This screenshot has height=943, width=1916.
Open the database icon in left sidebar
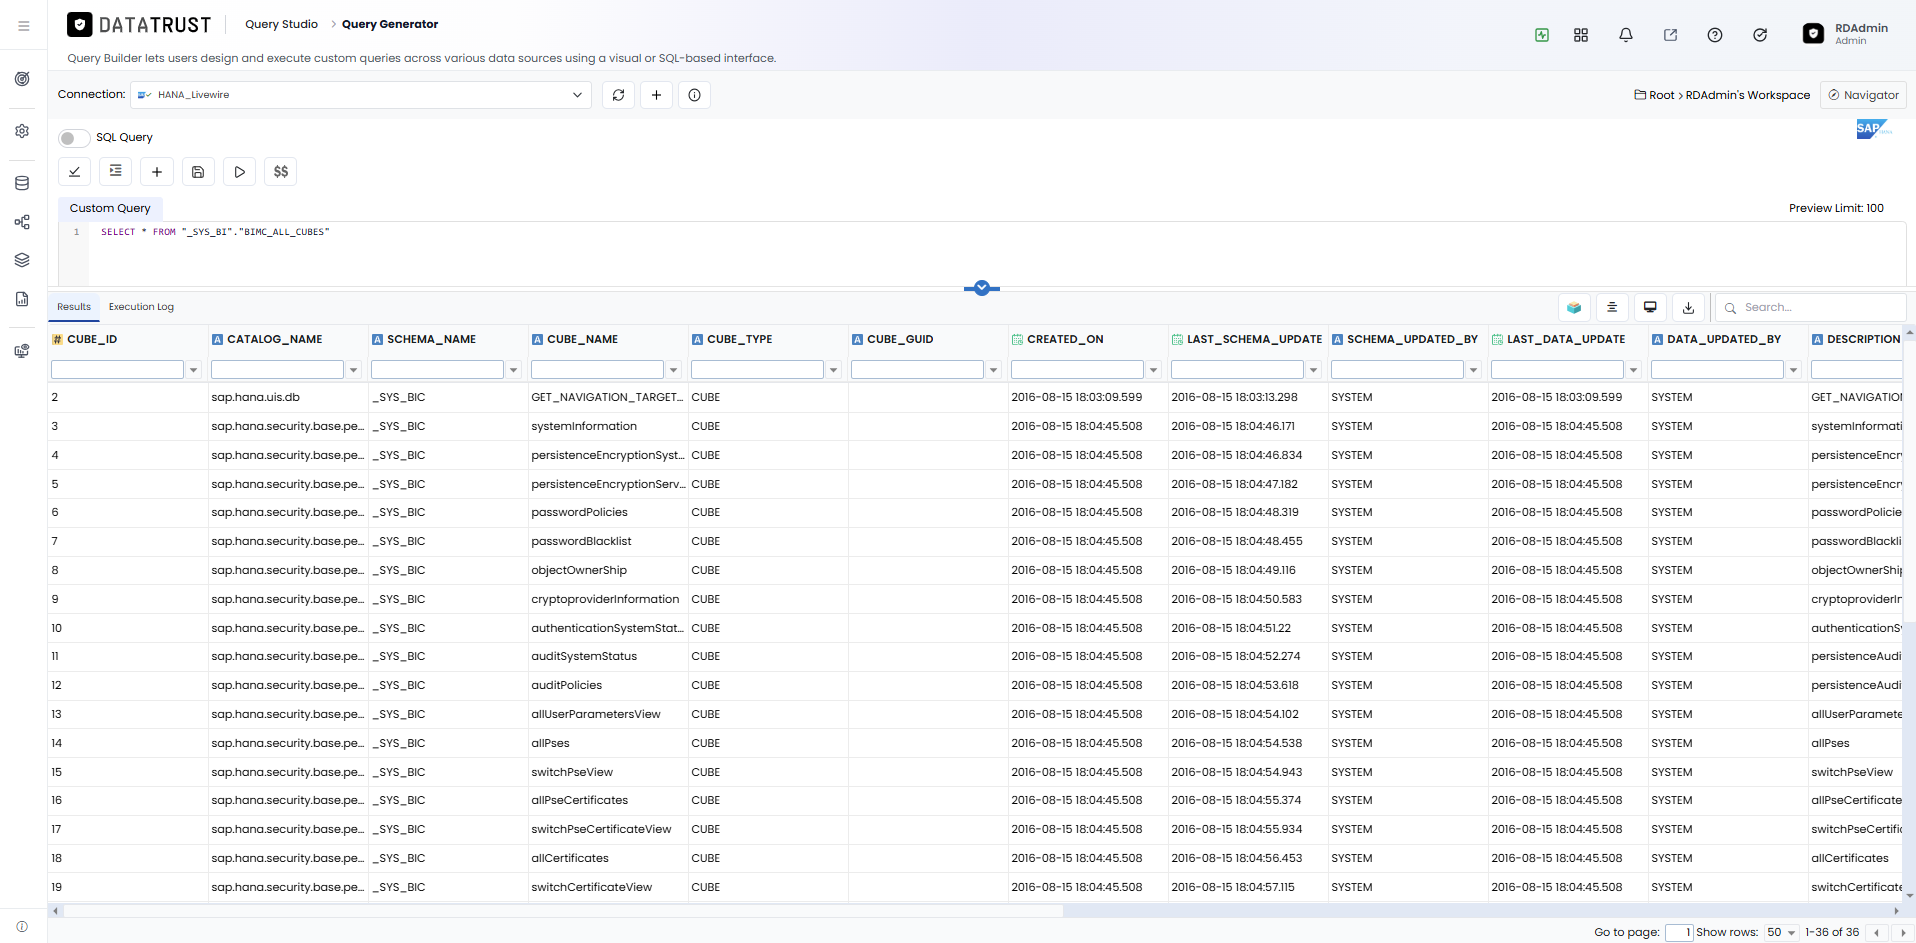(x=22, y=183)
